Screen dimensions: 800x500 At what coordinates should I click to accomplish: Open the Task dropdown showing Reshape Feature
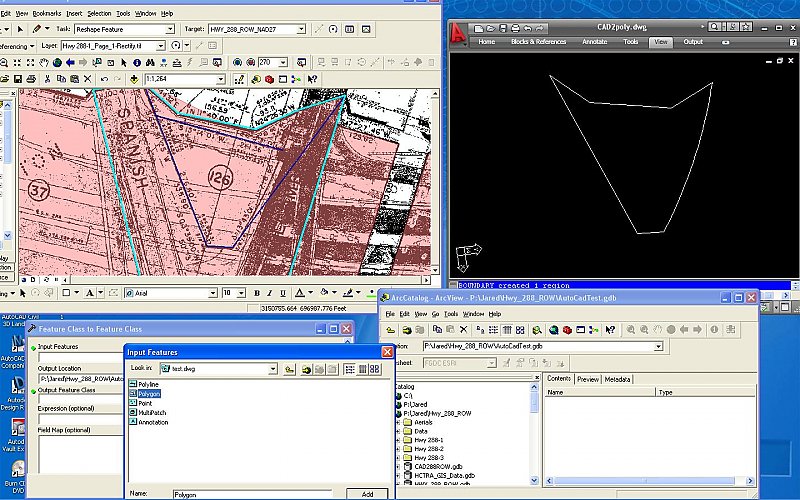point(171,29)
